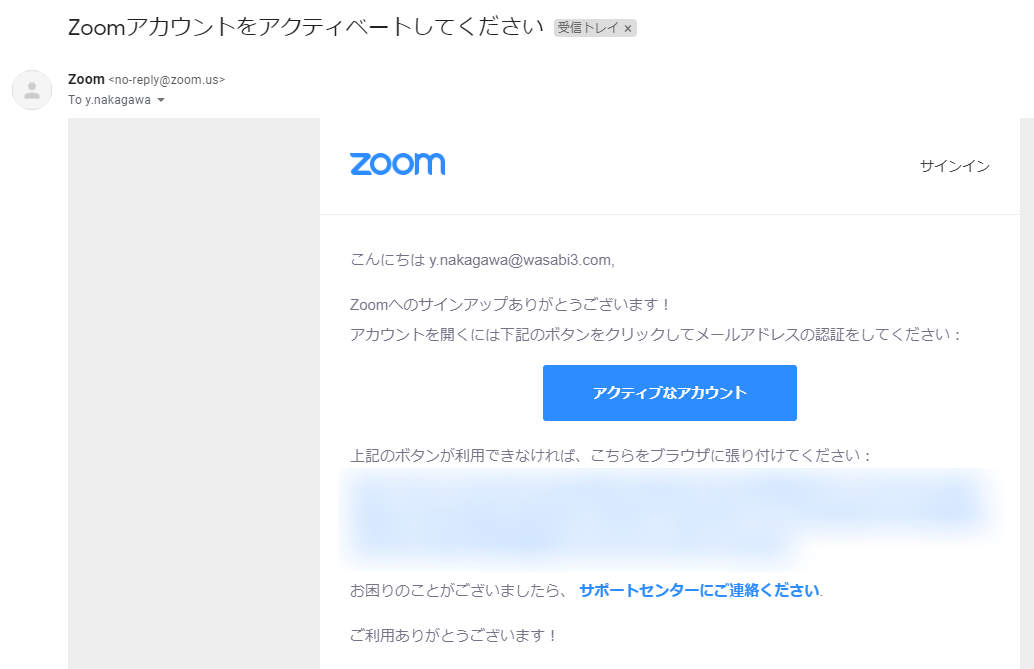Click the メールアドレスの認証 instruction sentence

pyautogui.click(x=655, y=334)
